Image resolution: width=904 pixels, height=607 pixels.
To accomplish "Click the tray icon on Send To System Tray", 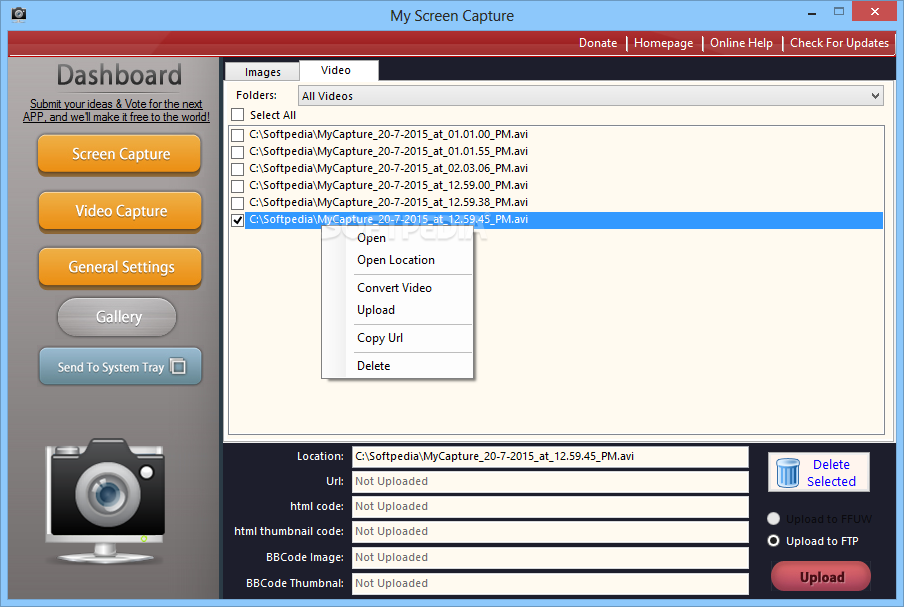I will [x=178, y=367].
